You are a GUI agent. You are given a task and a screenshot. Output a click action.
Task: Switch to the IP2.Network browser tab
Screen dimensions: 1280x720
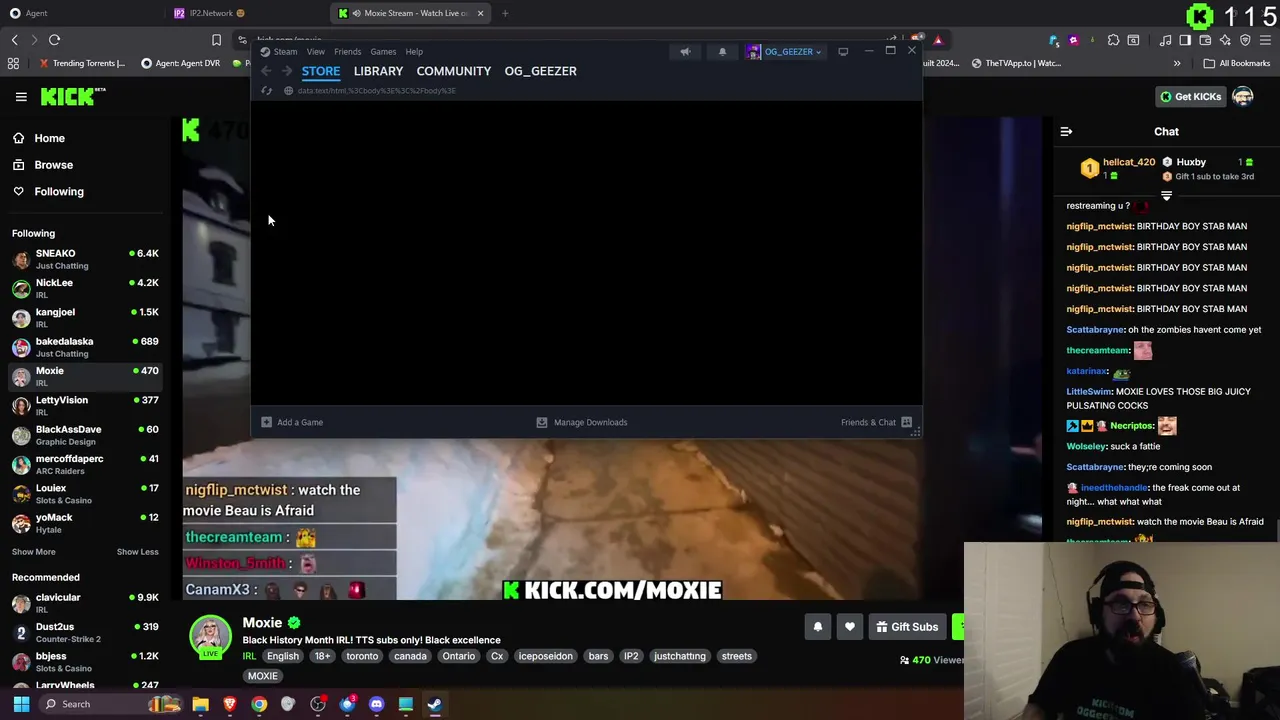click(x=210, y=13)
